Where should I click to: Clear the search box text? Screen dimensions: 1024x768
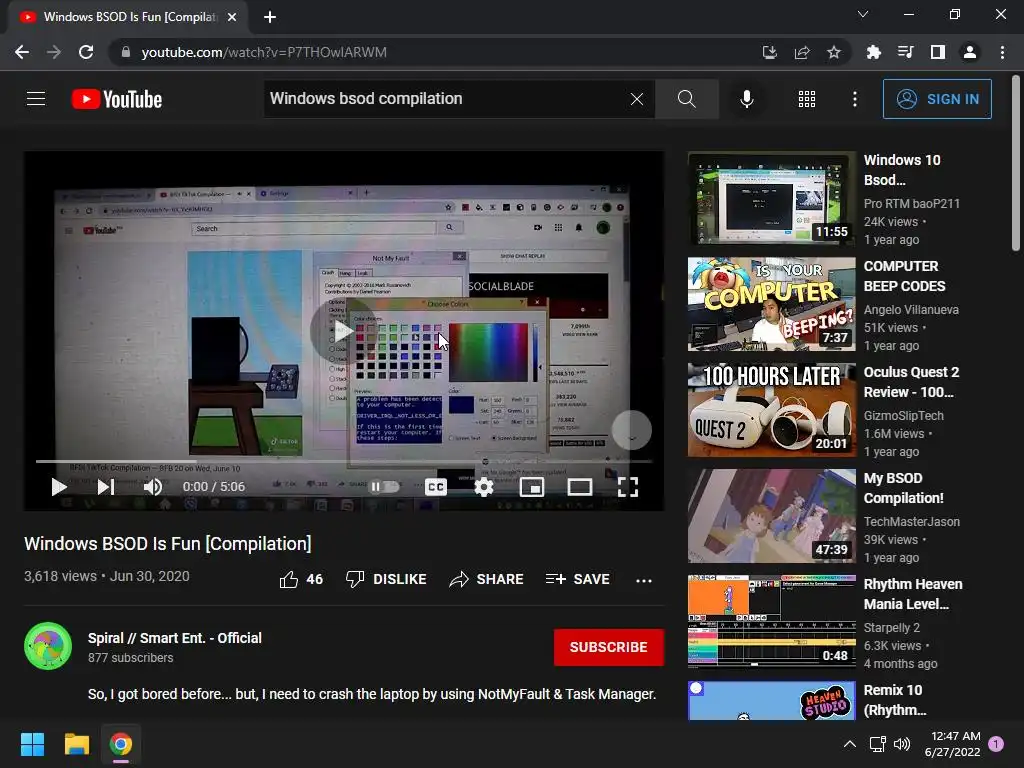click(637, 99)
